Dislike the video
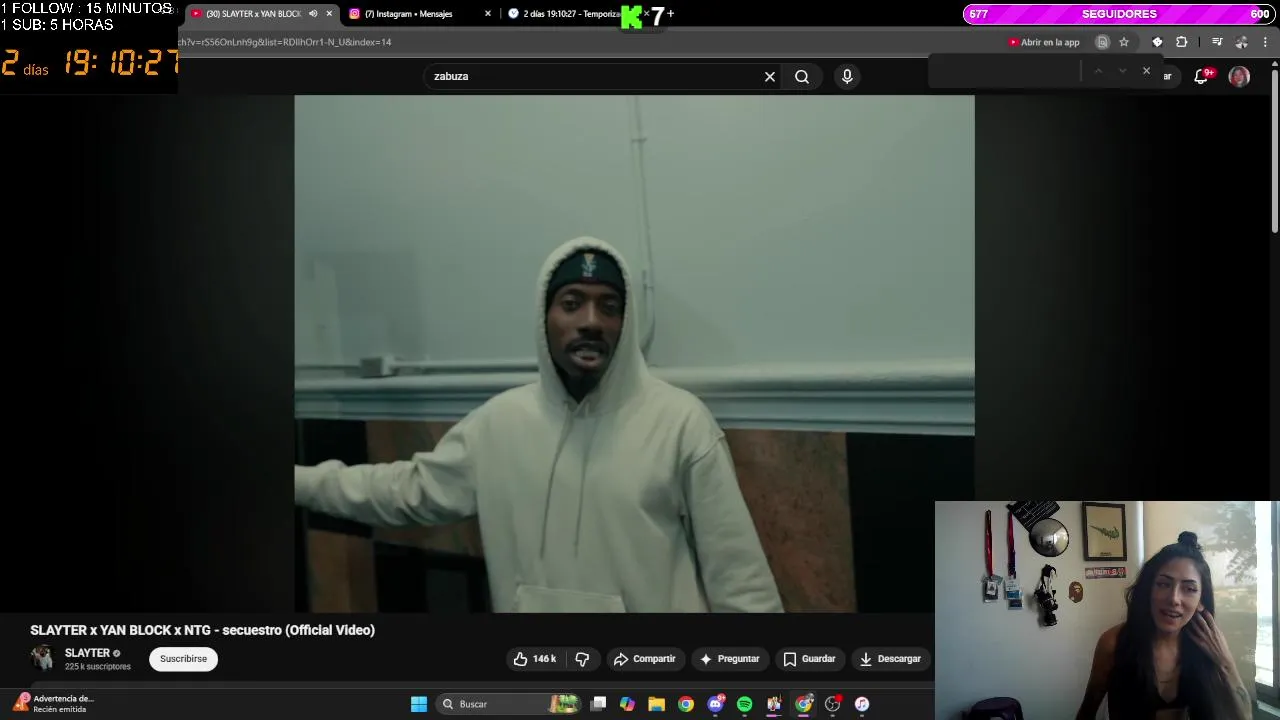The width and height of the screenshot is (1280, 720). pyautogui.click(x=582, y=659)
